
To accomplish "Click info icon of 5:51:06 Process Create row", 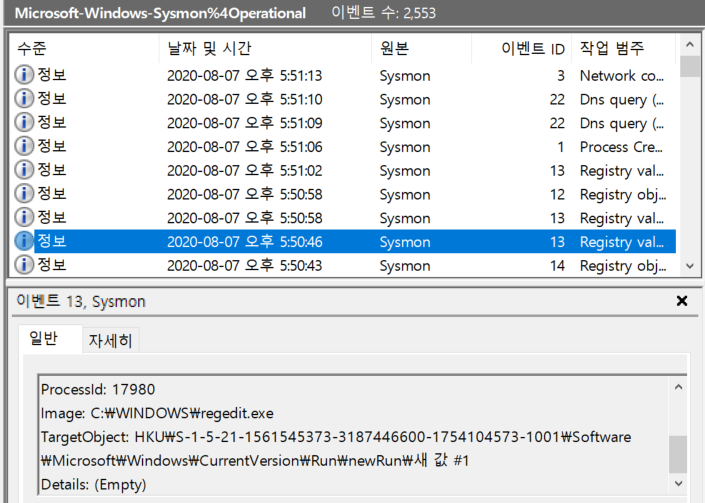I will click(24, 146).
